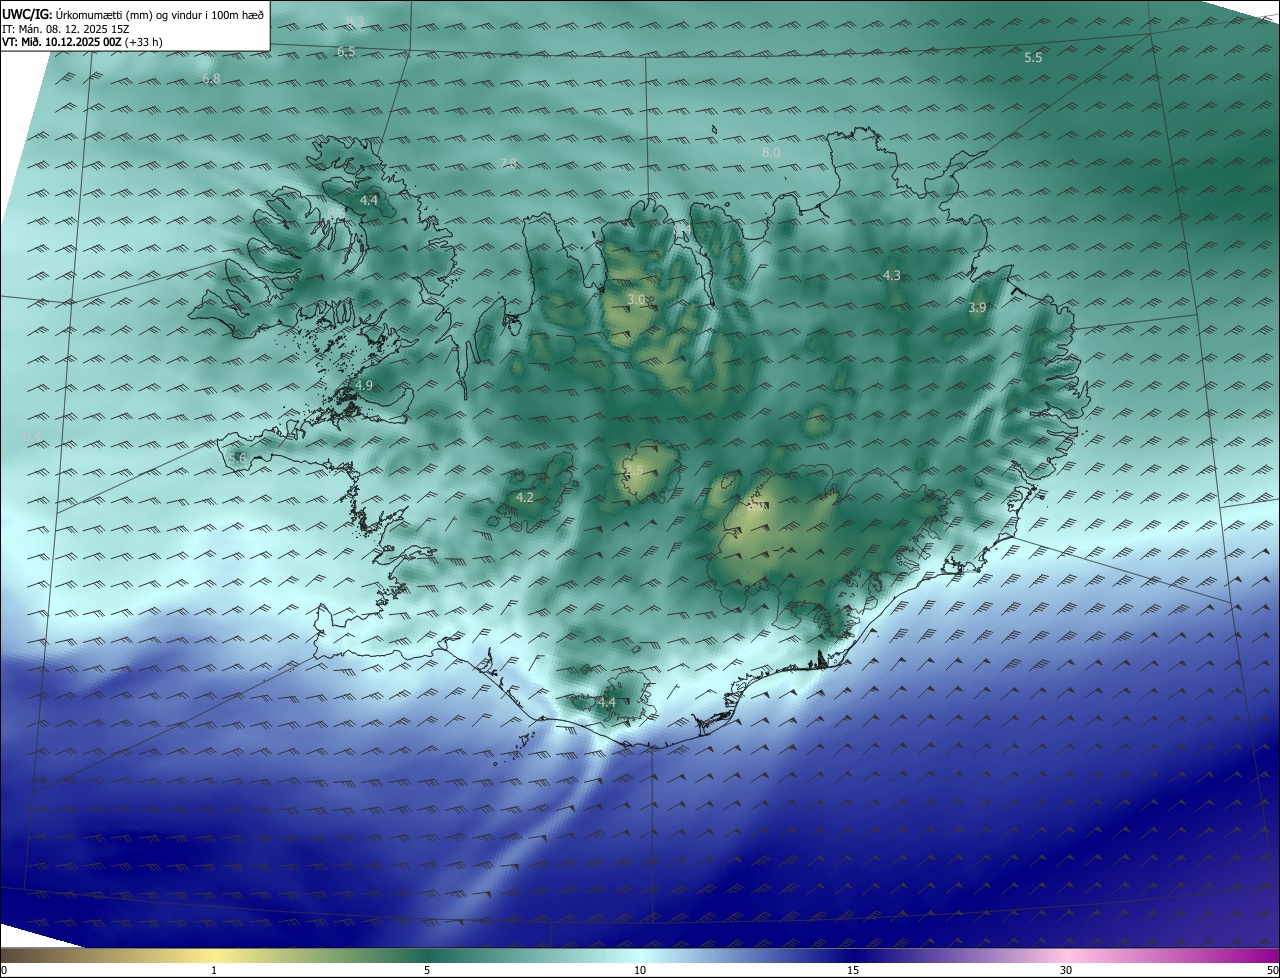This screenshot has height=978, width=1280.
Task: Click the 10 tick label on the colour scale
Action: [x=640, y=970]
